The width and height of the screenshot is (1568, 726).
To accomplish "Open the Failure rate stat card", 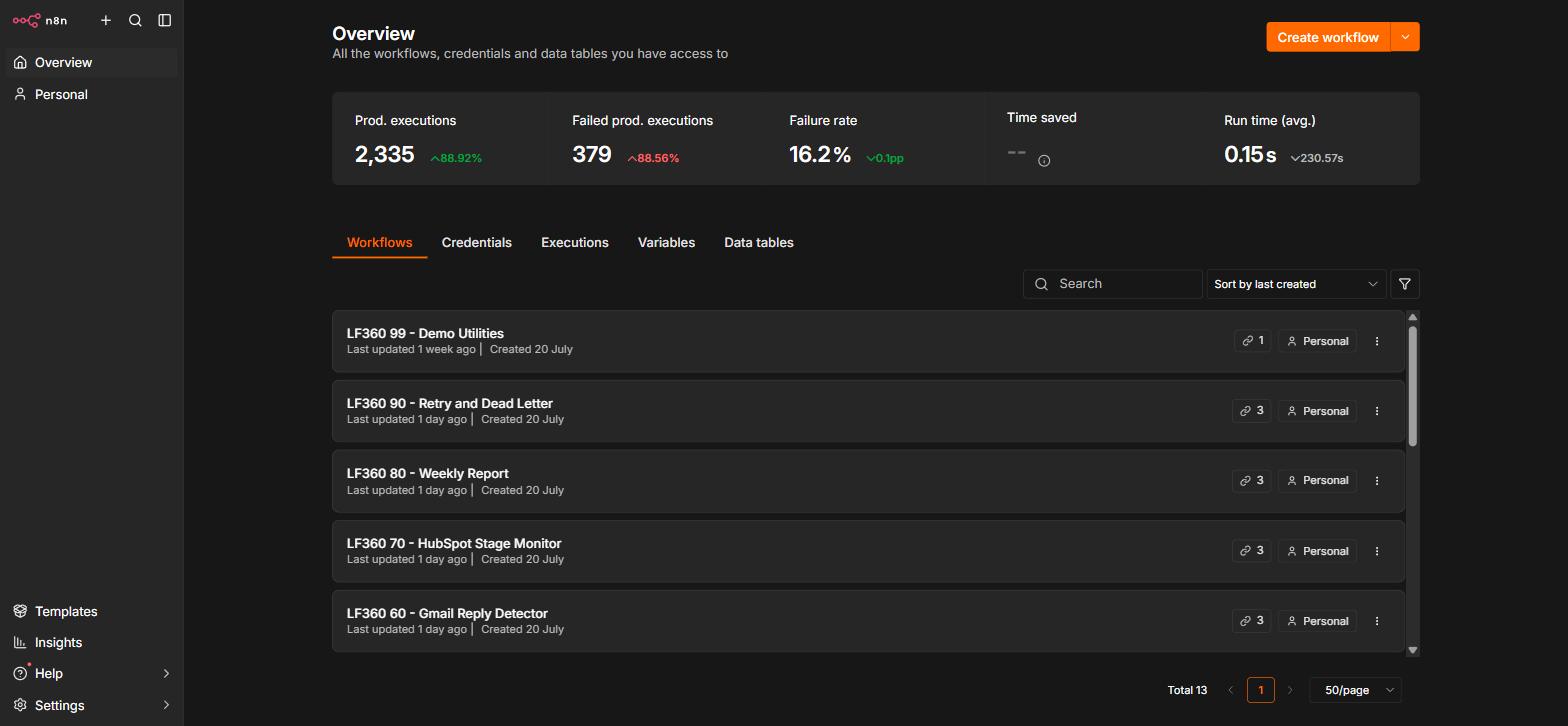I will pyautogui.click(x=876, y=138).
